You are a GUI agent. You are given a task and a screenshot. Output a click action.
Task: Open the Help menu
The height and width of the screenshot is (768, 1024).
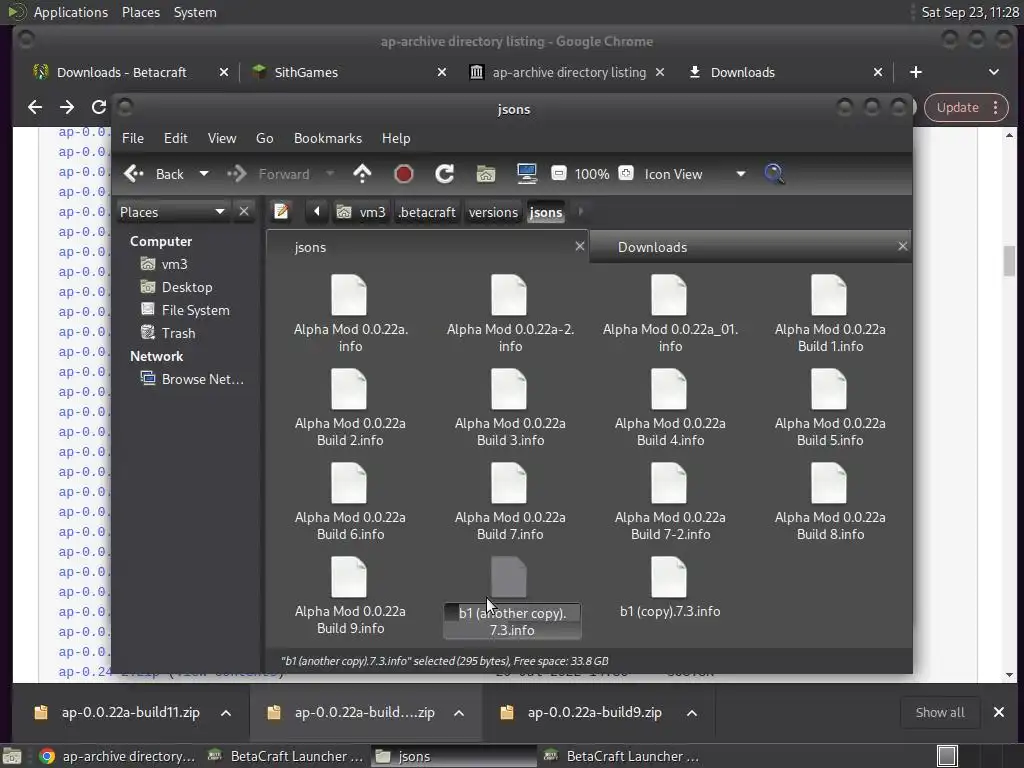pos(396,138)
